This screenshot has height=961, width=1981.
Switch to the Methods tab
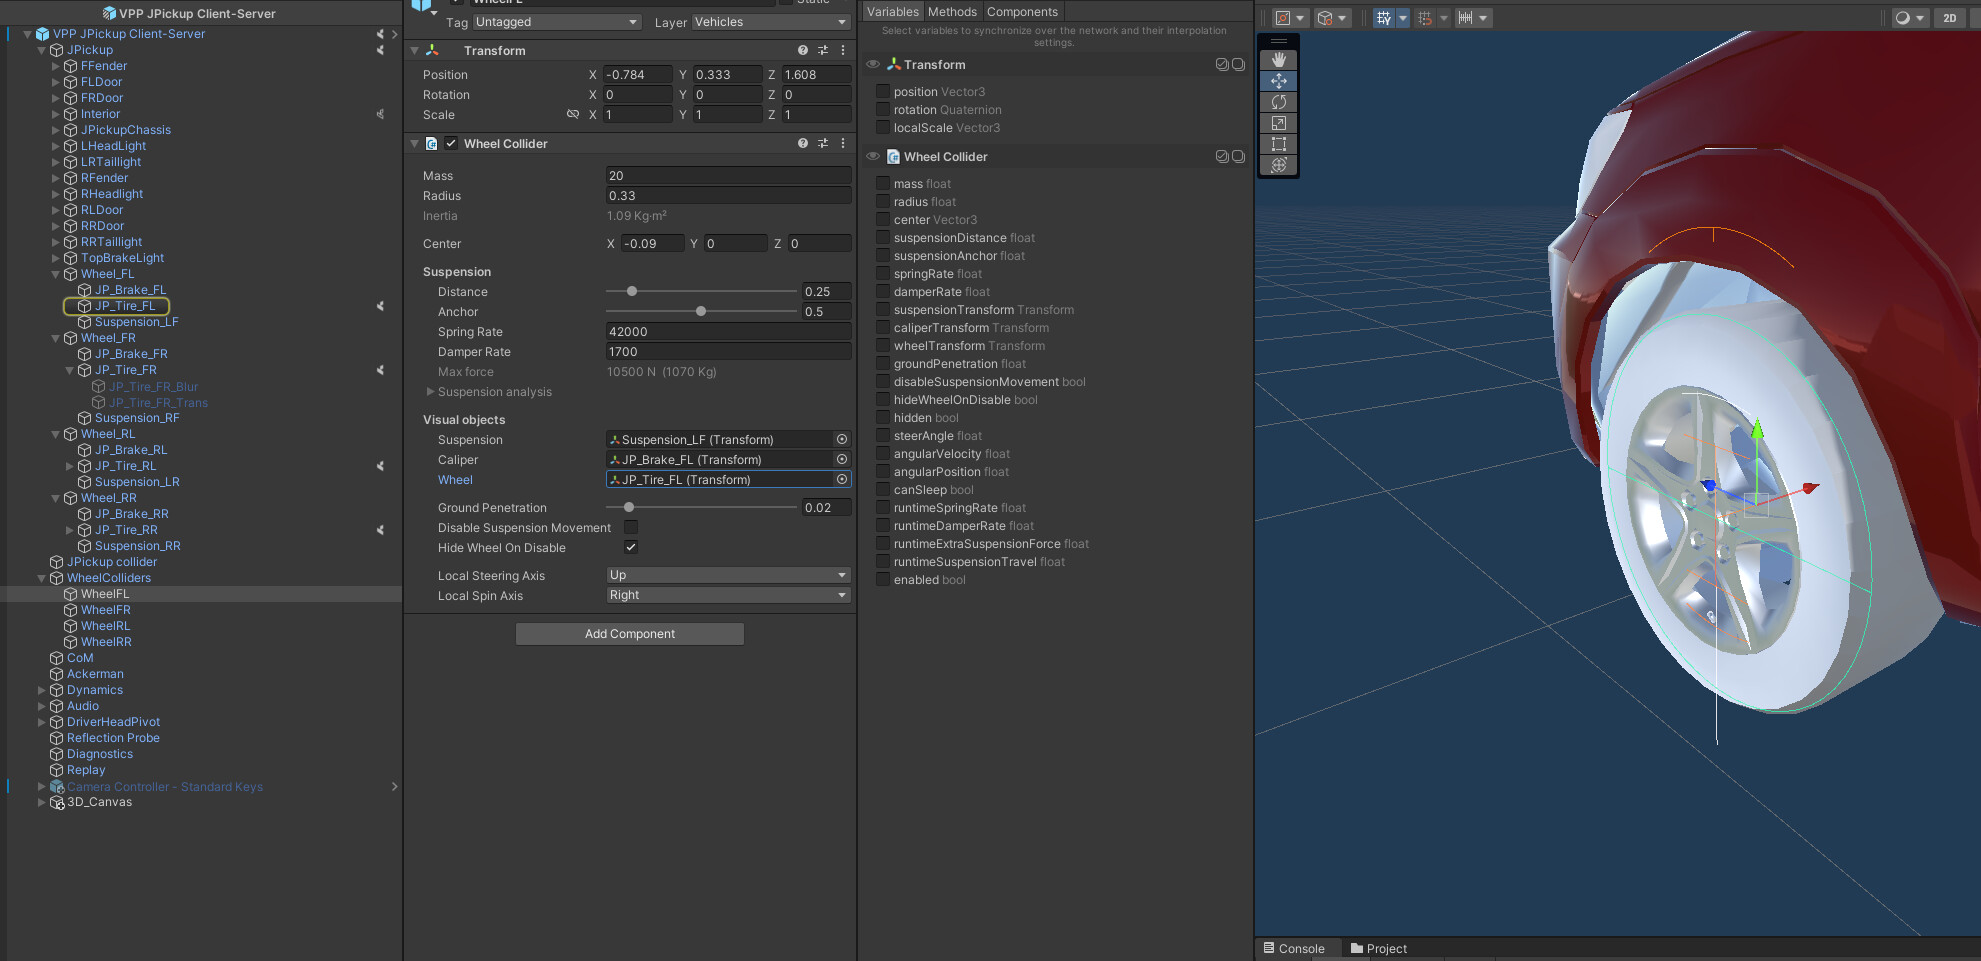point(952,12)
